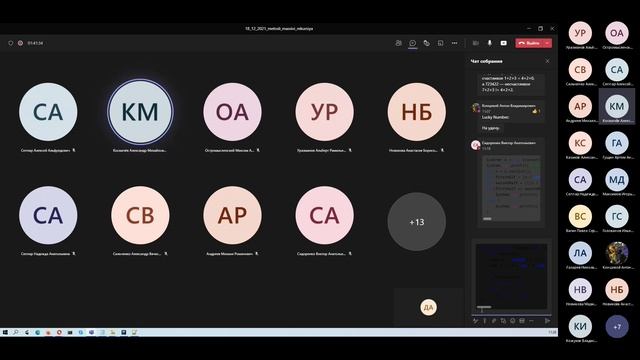Click the ДА self-view avatar
Viewport: 640px width, 360px height.
[428, 307]
